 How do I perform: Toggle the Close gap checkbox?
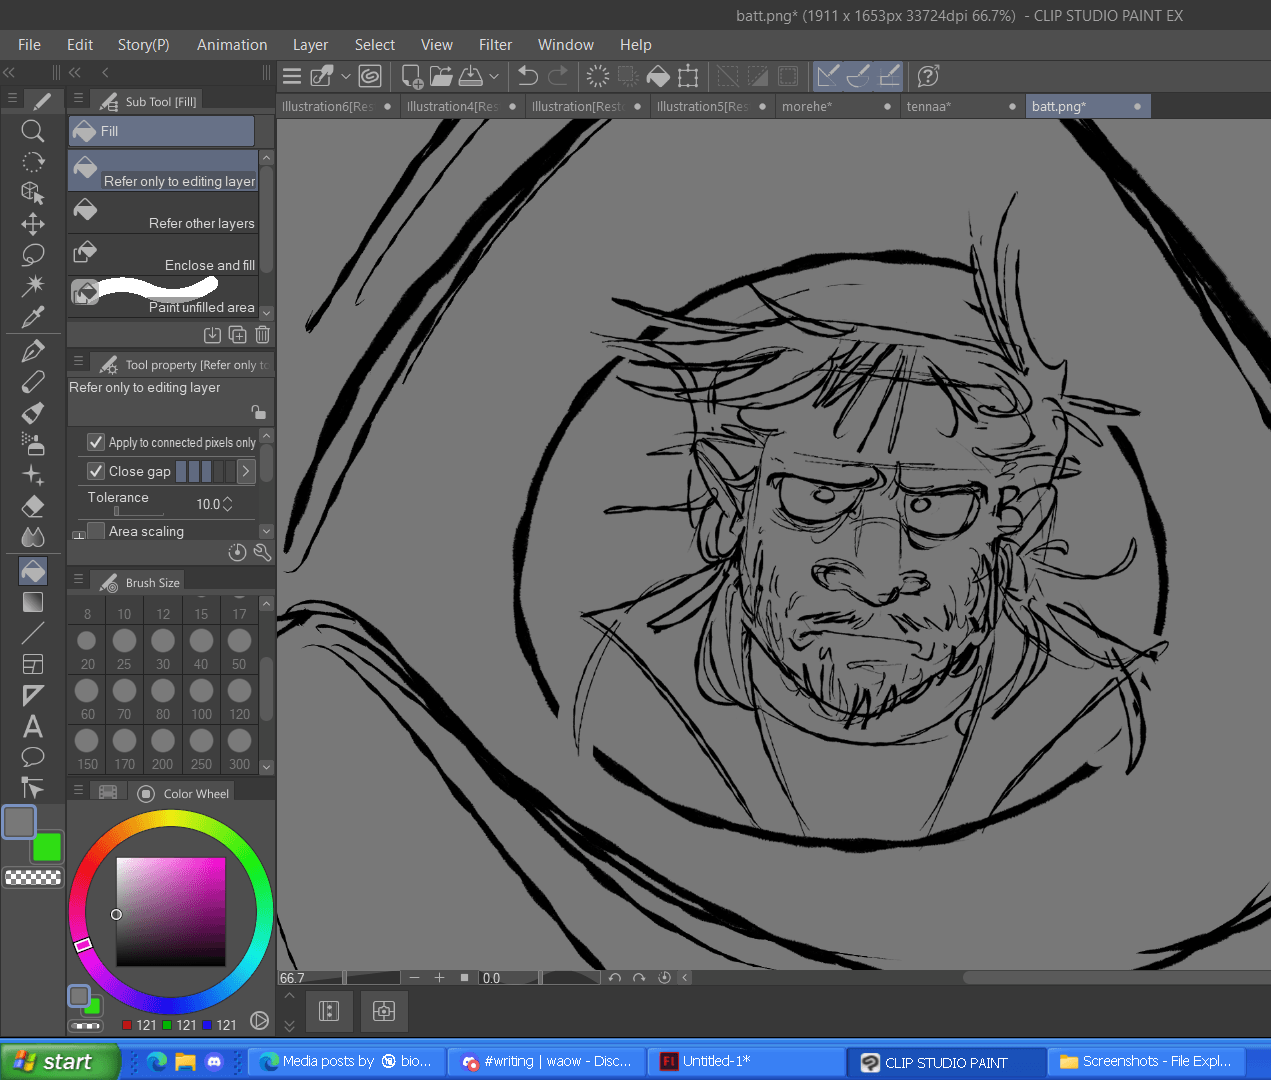[x=96, y=471]
